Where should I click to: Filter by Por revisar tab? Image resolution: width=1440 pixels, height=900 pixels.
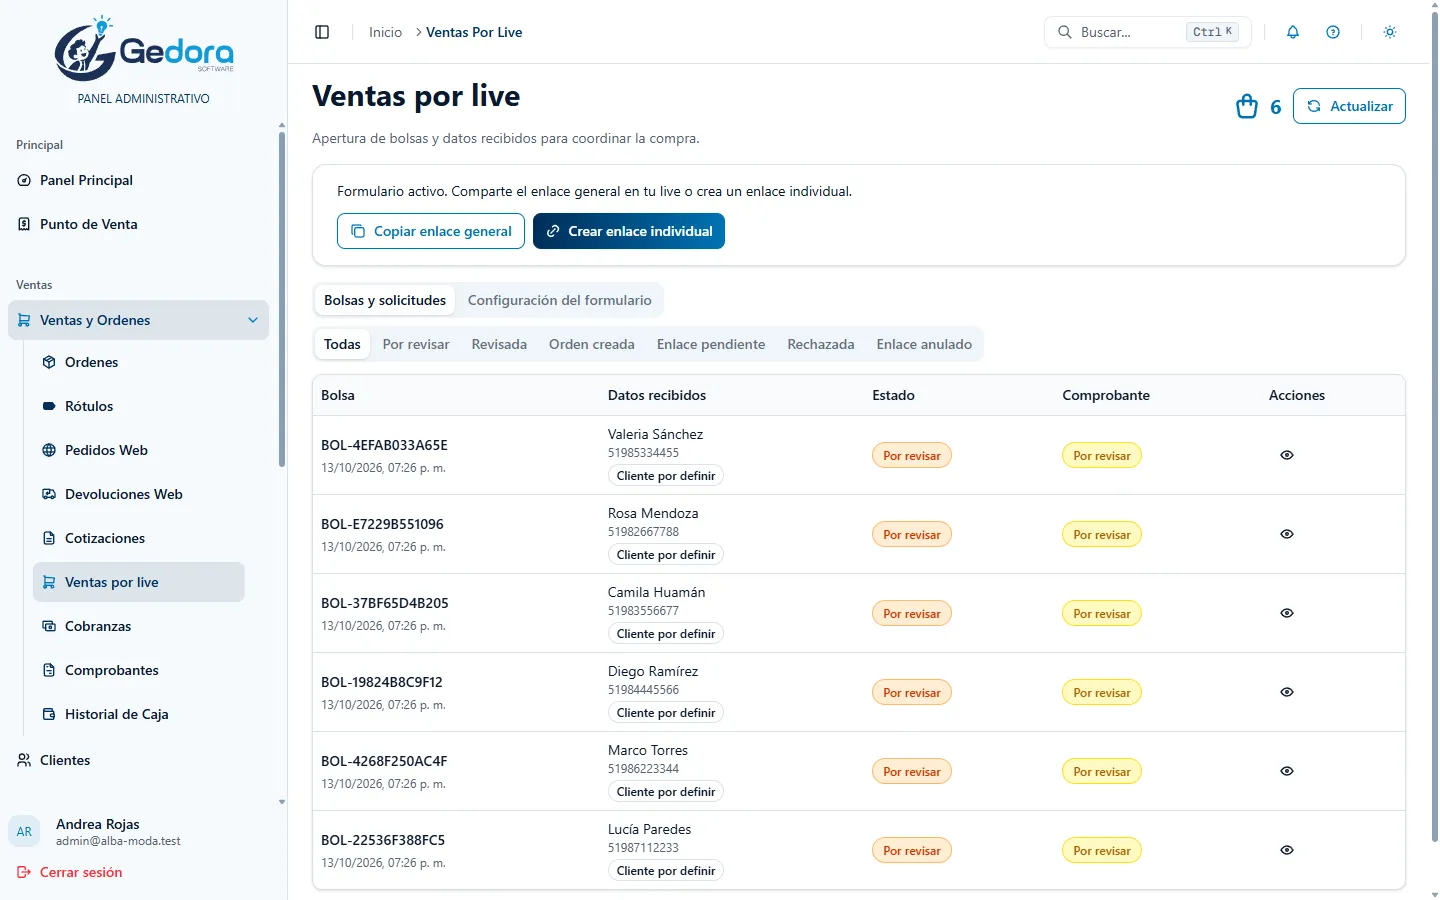pos(416,344)
